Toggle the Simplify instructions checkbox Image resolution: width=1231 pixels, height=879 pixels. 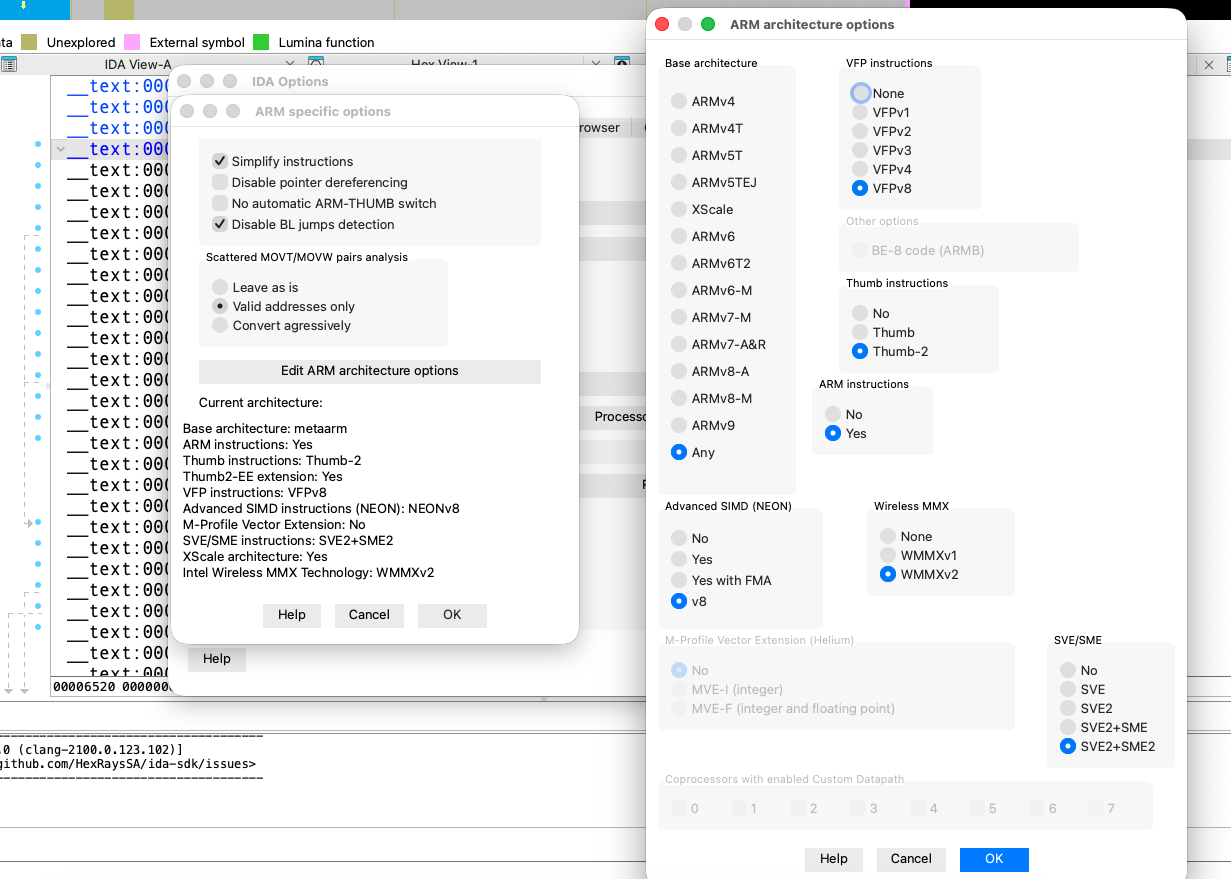click(220, 161)
